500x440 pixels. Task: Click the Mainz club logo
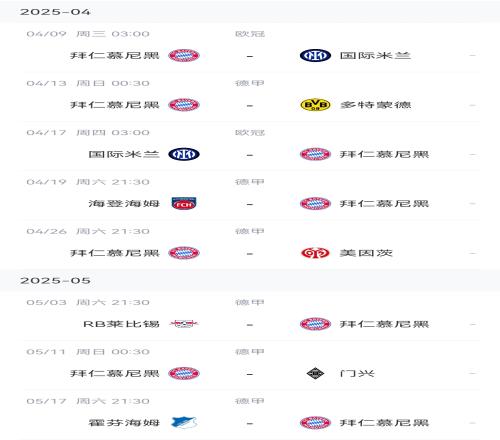(315, 253)
